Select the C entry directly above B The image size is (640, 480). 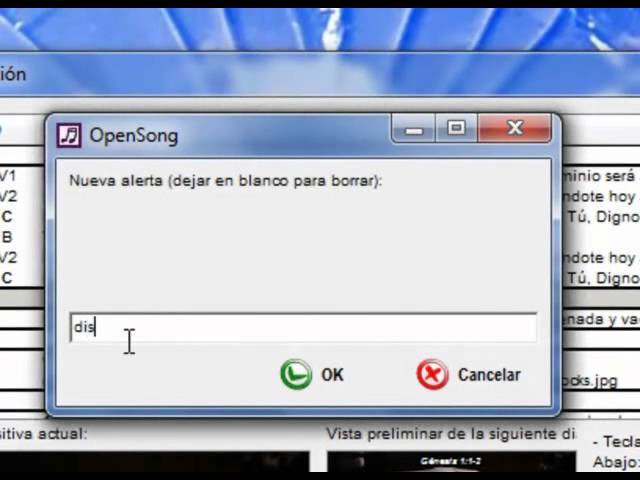coord(7,217)
